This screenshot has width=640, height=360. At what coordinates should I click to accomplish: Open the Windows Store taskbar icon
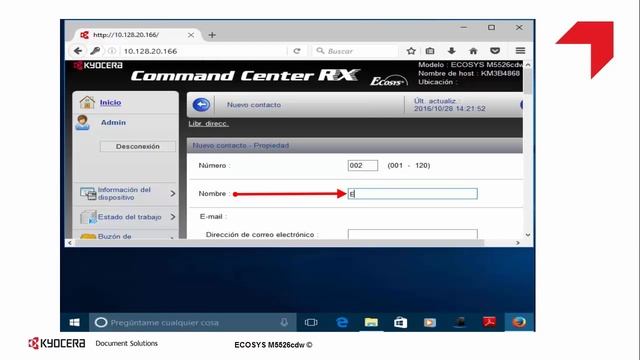click(400, 322)
